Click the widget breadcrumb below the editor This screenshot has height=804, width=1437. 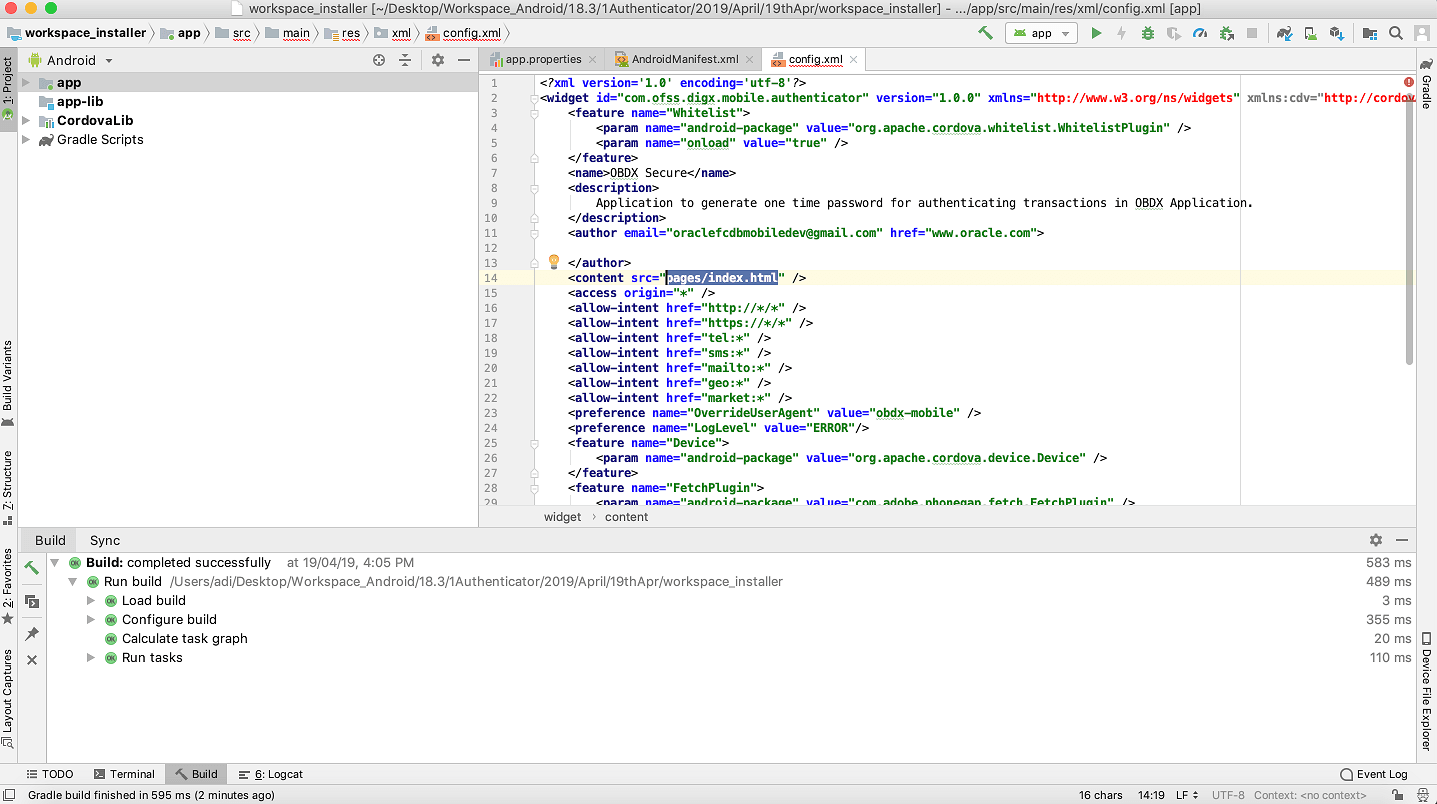562,517
